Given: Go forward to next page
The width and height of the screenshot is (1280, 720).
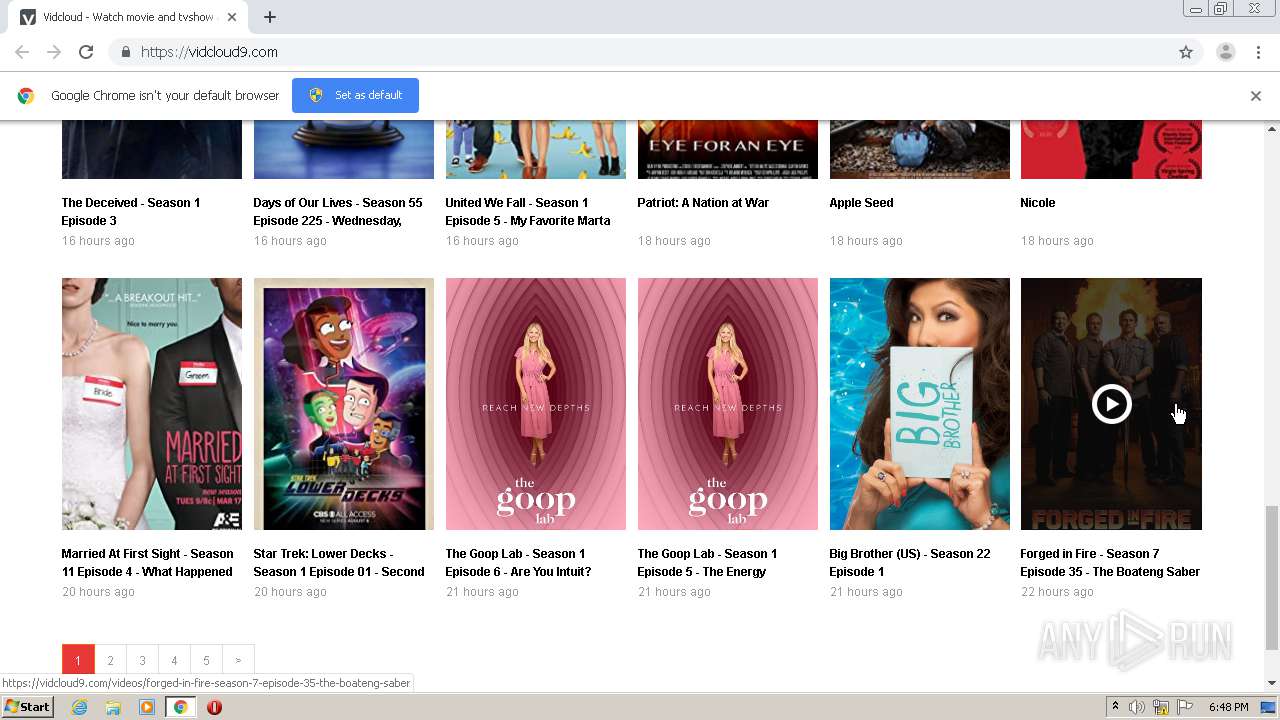Looking at the screenshot, I should pos(54,52).
